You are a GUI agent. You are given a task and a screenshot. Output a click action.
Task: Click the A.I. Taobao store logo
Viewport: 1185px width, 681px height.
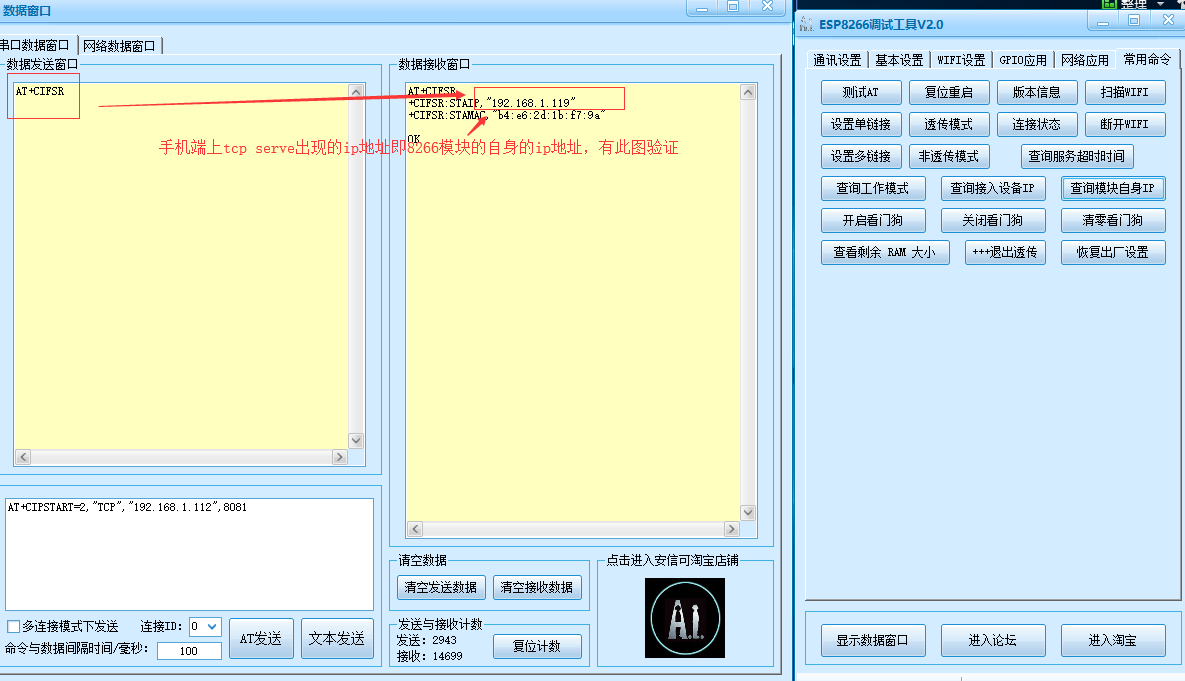click(x=685, y=618)
